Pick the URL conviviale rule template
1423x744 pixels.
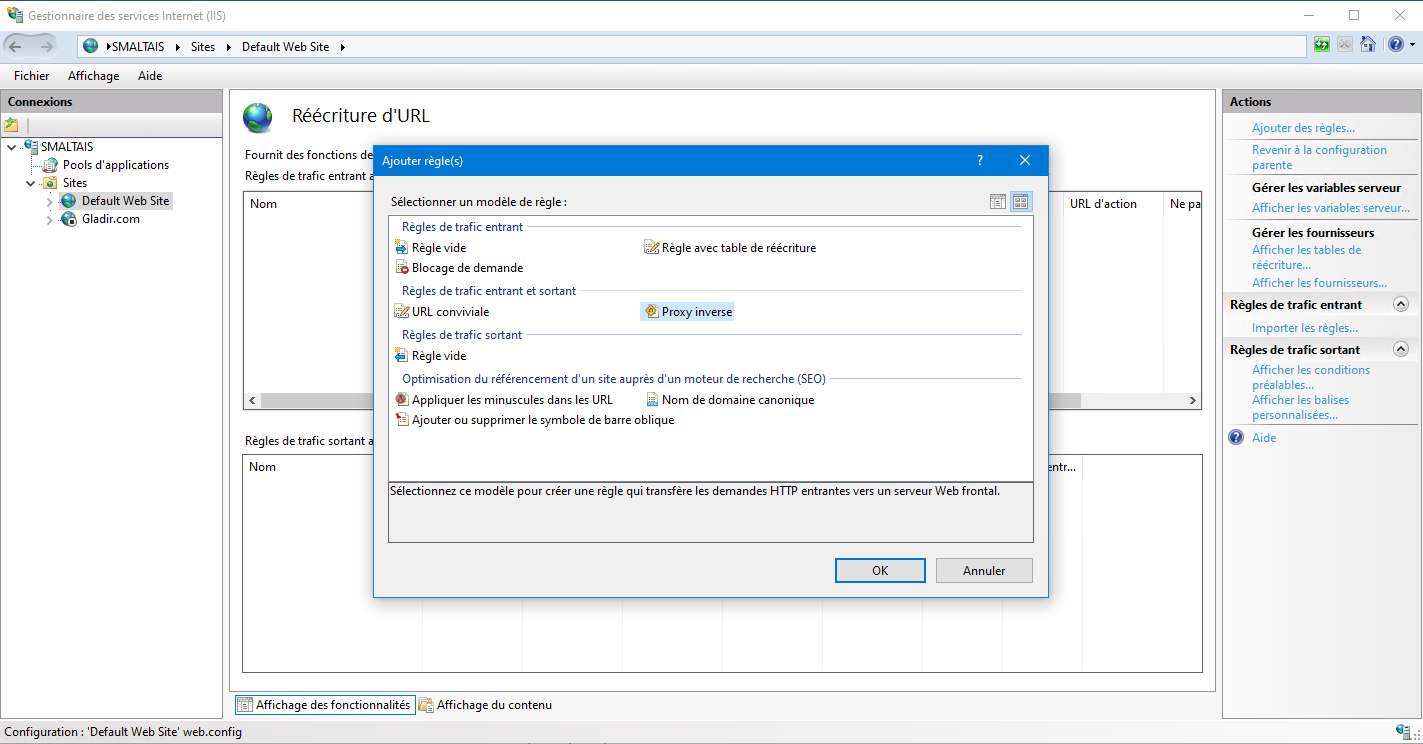[450, 312]
